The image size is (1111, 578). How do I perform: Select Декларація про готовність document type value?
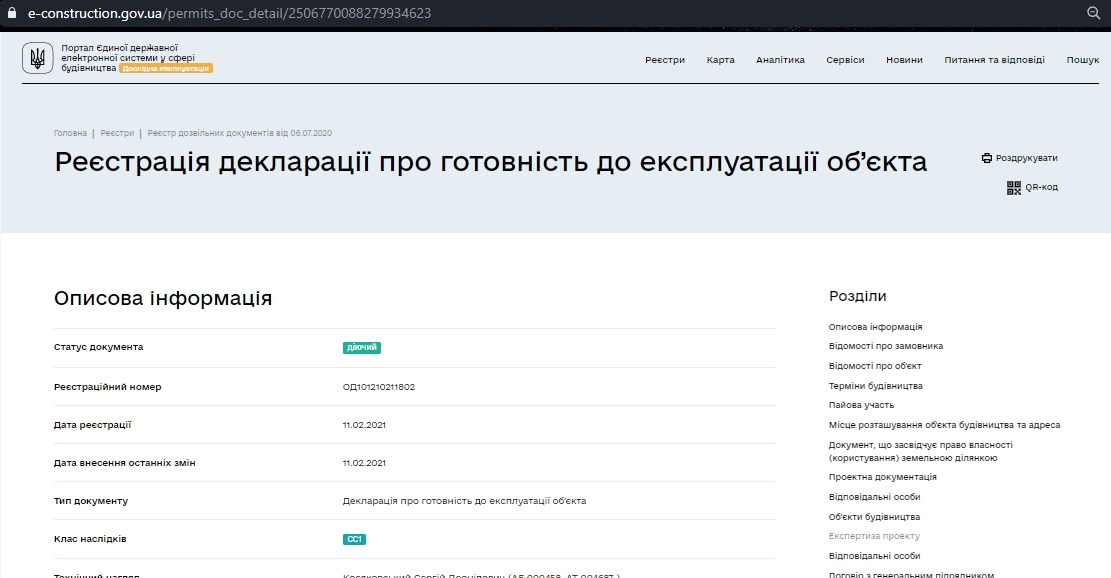pos(464,501)
